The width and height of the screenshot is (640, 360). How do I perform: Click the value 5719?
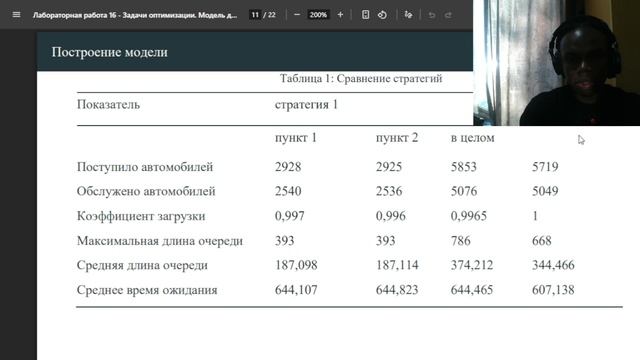(545, 167)
